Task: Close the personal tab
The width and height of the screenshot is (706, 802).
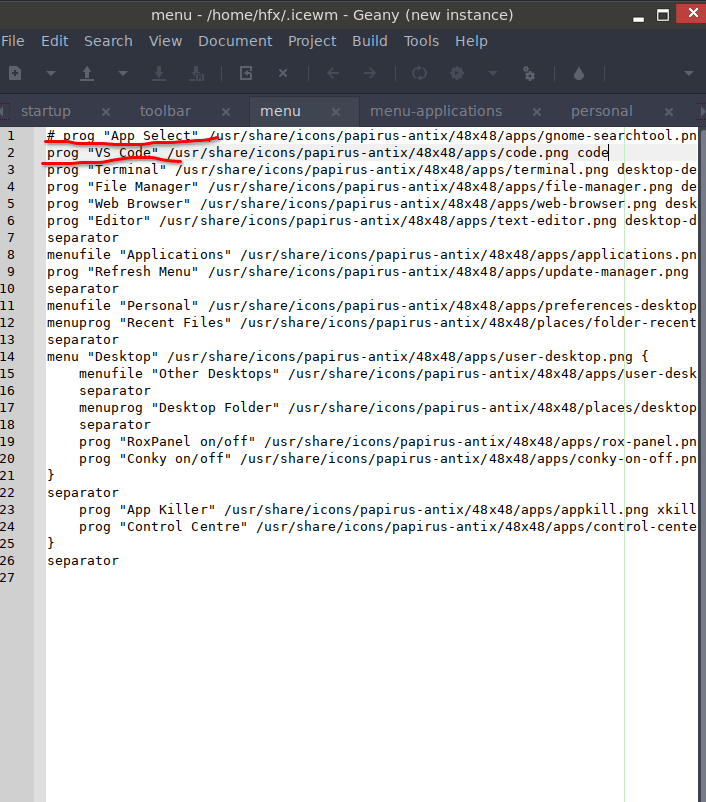Action: pos(669,112)
